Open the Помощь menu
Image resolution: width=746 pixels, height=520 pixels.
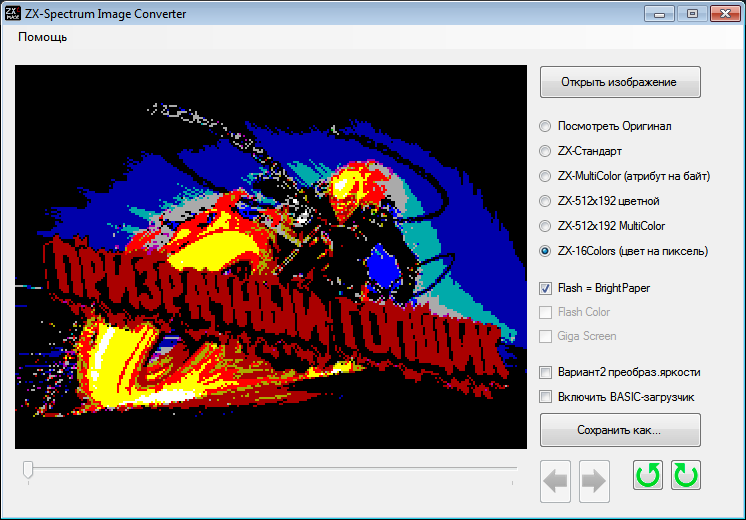42,37
